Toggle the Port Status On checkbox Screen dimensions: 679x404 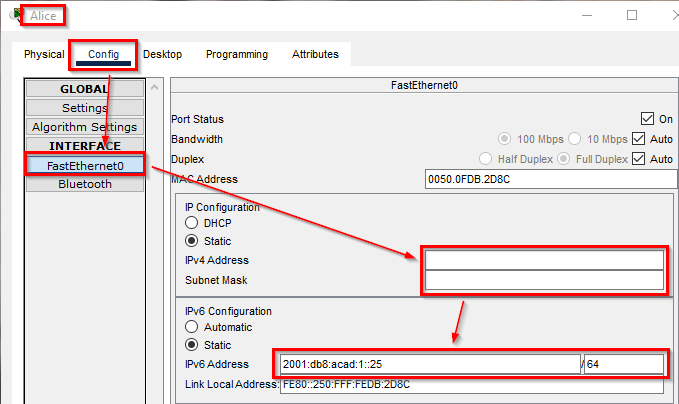pos(647,119)
